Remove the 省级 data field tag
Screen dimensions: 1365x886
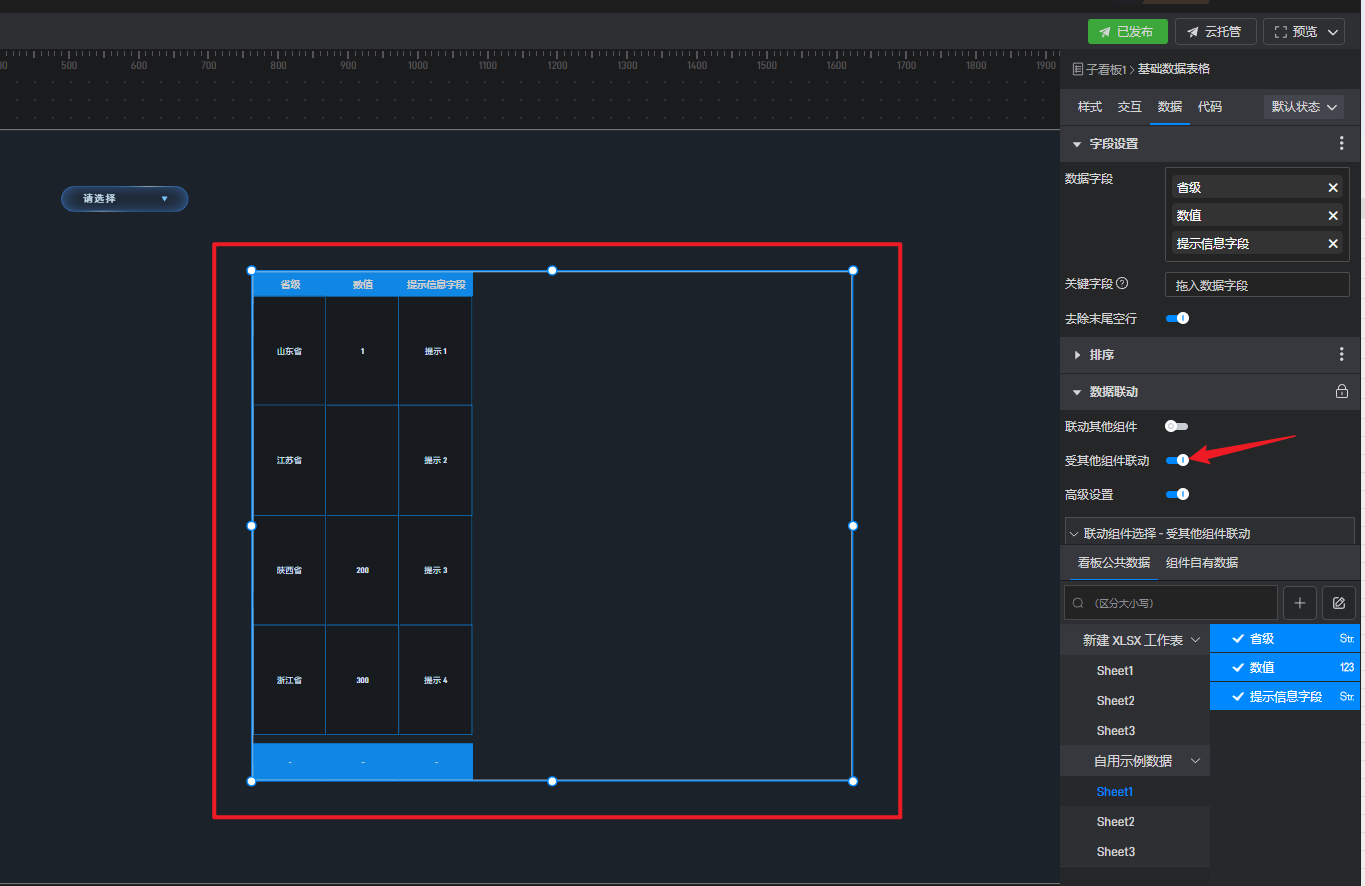coord(1332,188)
